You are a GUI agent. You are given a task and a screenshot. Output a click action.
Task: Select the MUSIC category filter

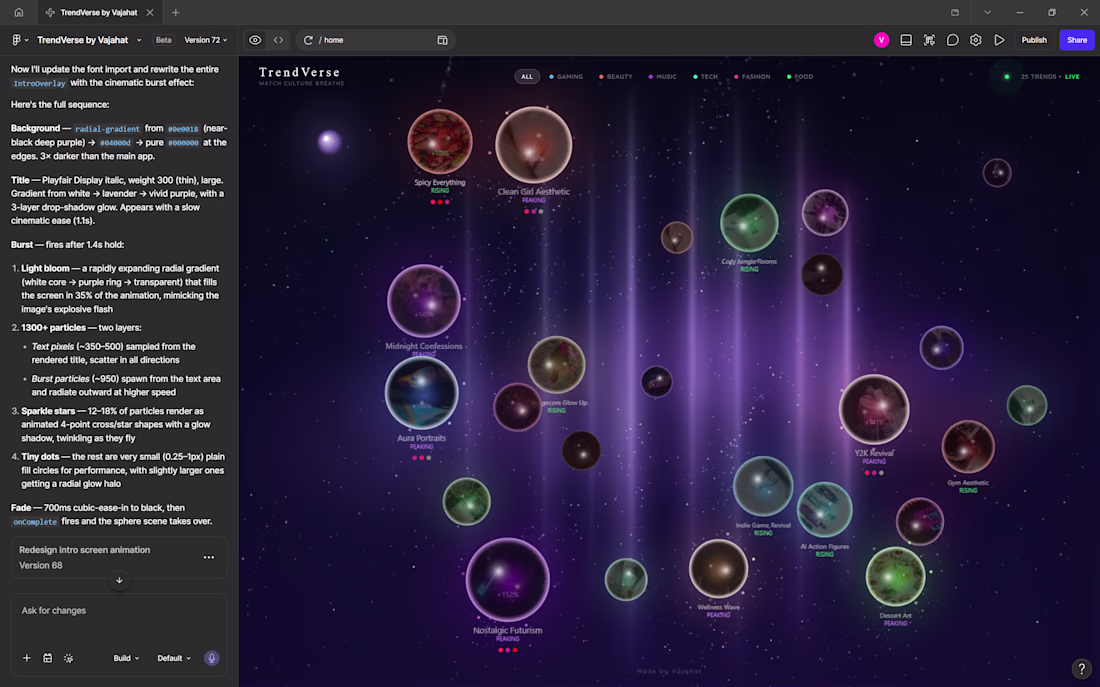point(662,76)
